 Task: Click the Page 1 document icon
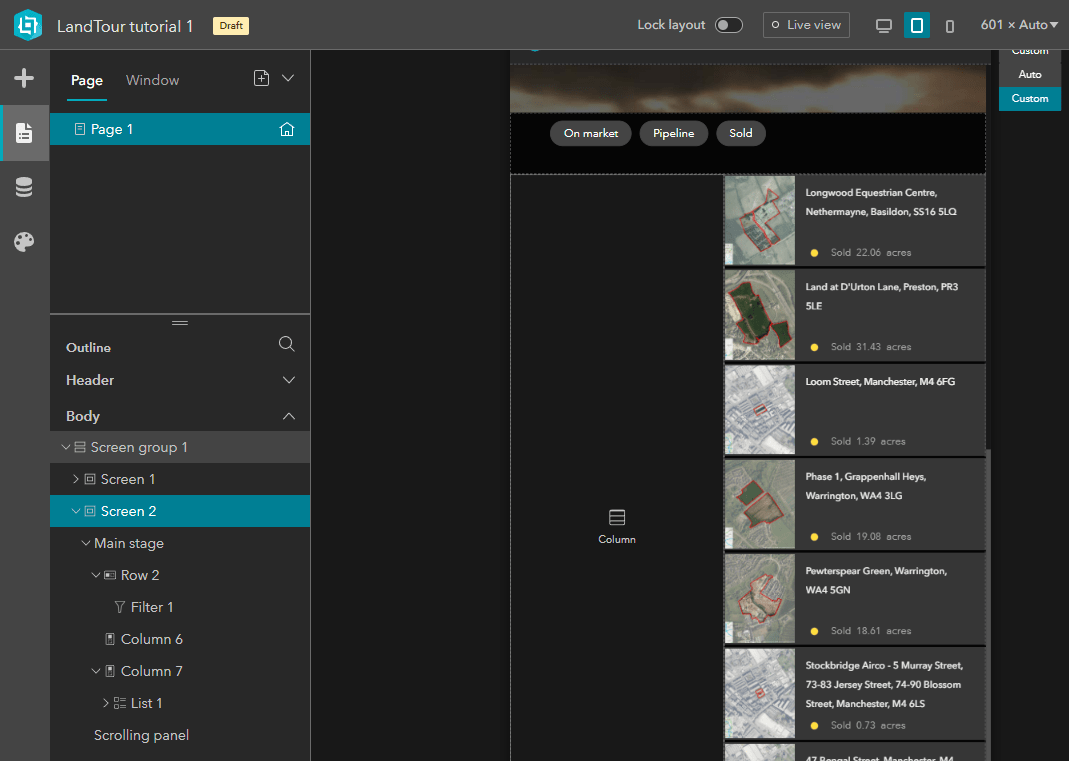point(80,129)
